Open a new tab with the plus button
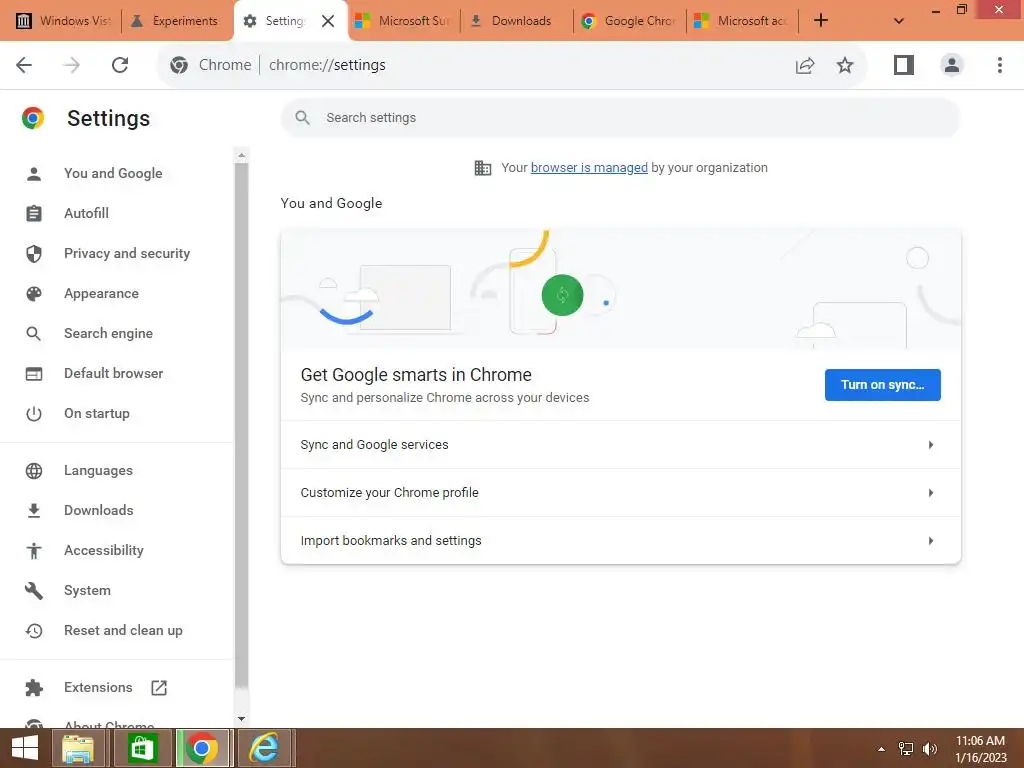 821,21
